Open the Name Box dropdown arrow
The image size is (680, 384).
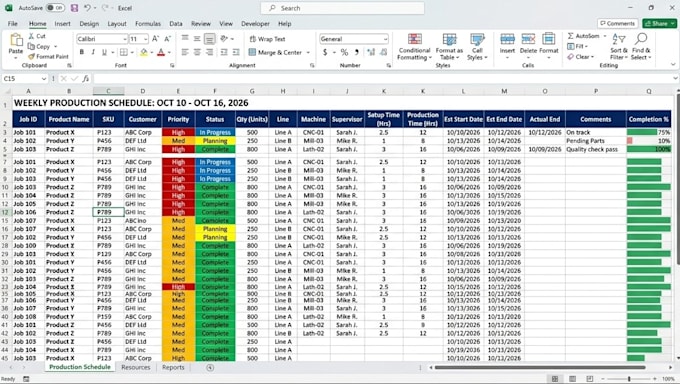point(44,79)
